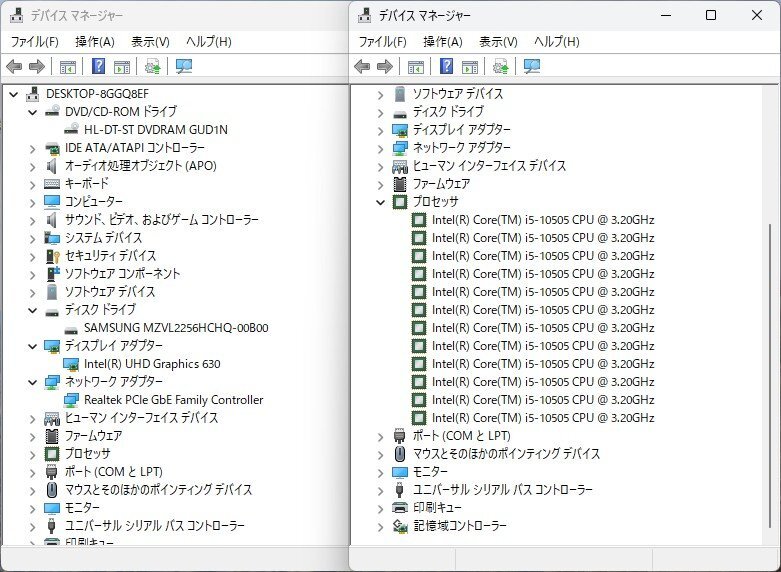Expand IDE ATA/ATAPI コントローラー node
Viewport: 781px width, 572px height.
pos(33,148)
